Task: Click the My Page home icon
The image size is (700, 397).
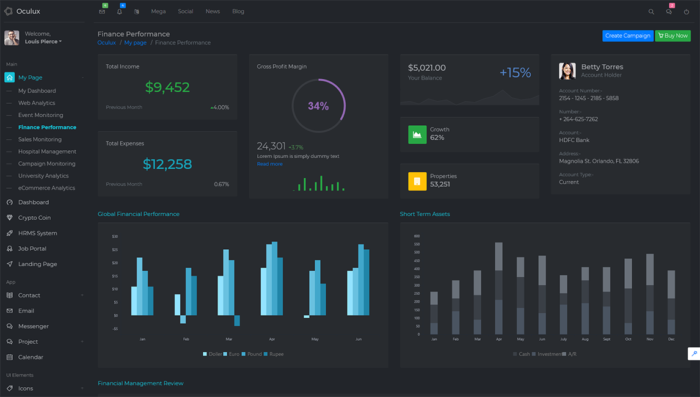Action: tap(9, 77)
